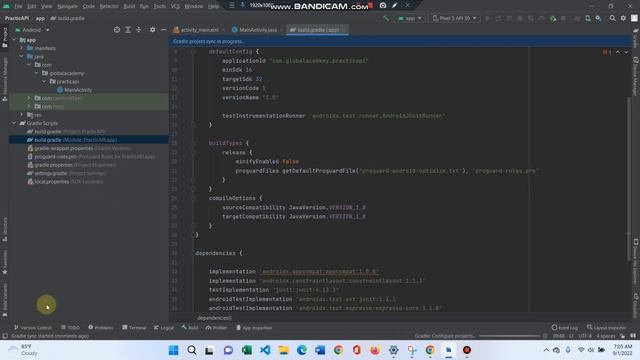Open the Problems tool window
Image resolution: width=640 pixels, height=360 pixels.
101,328
